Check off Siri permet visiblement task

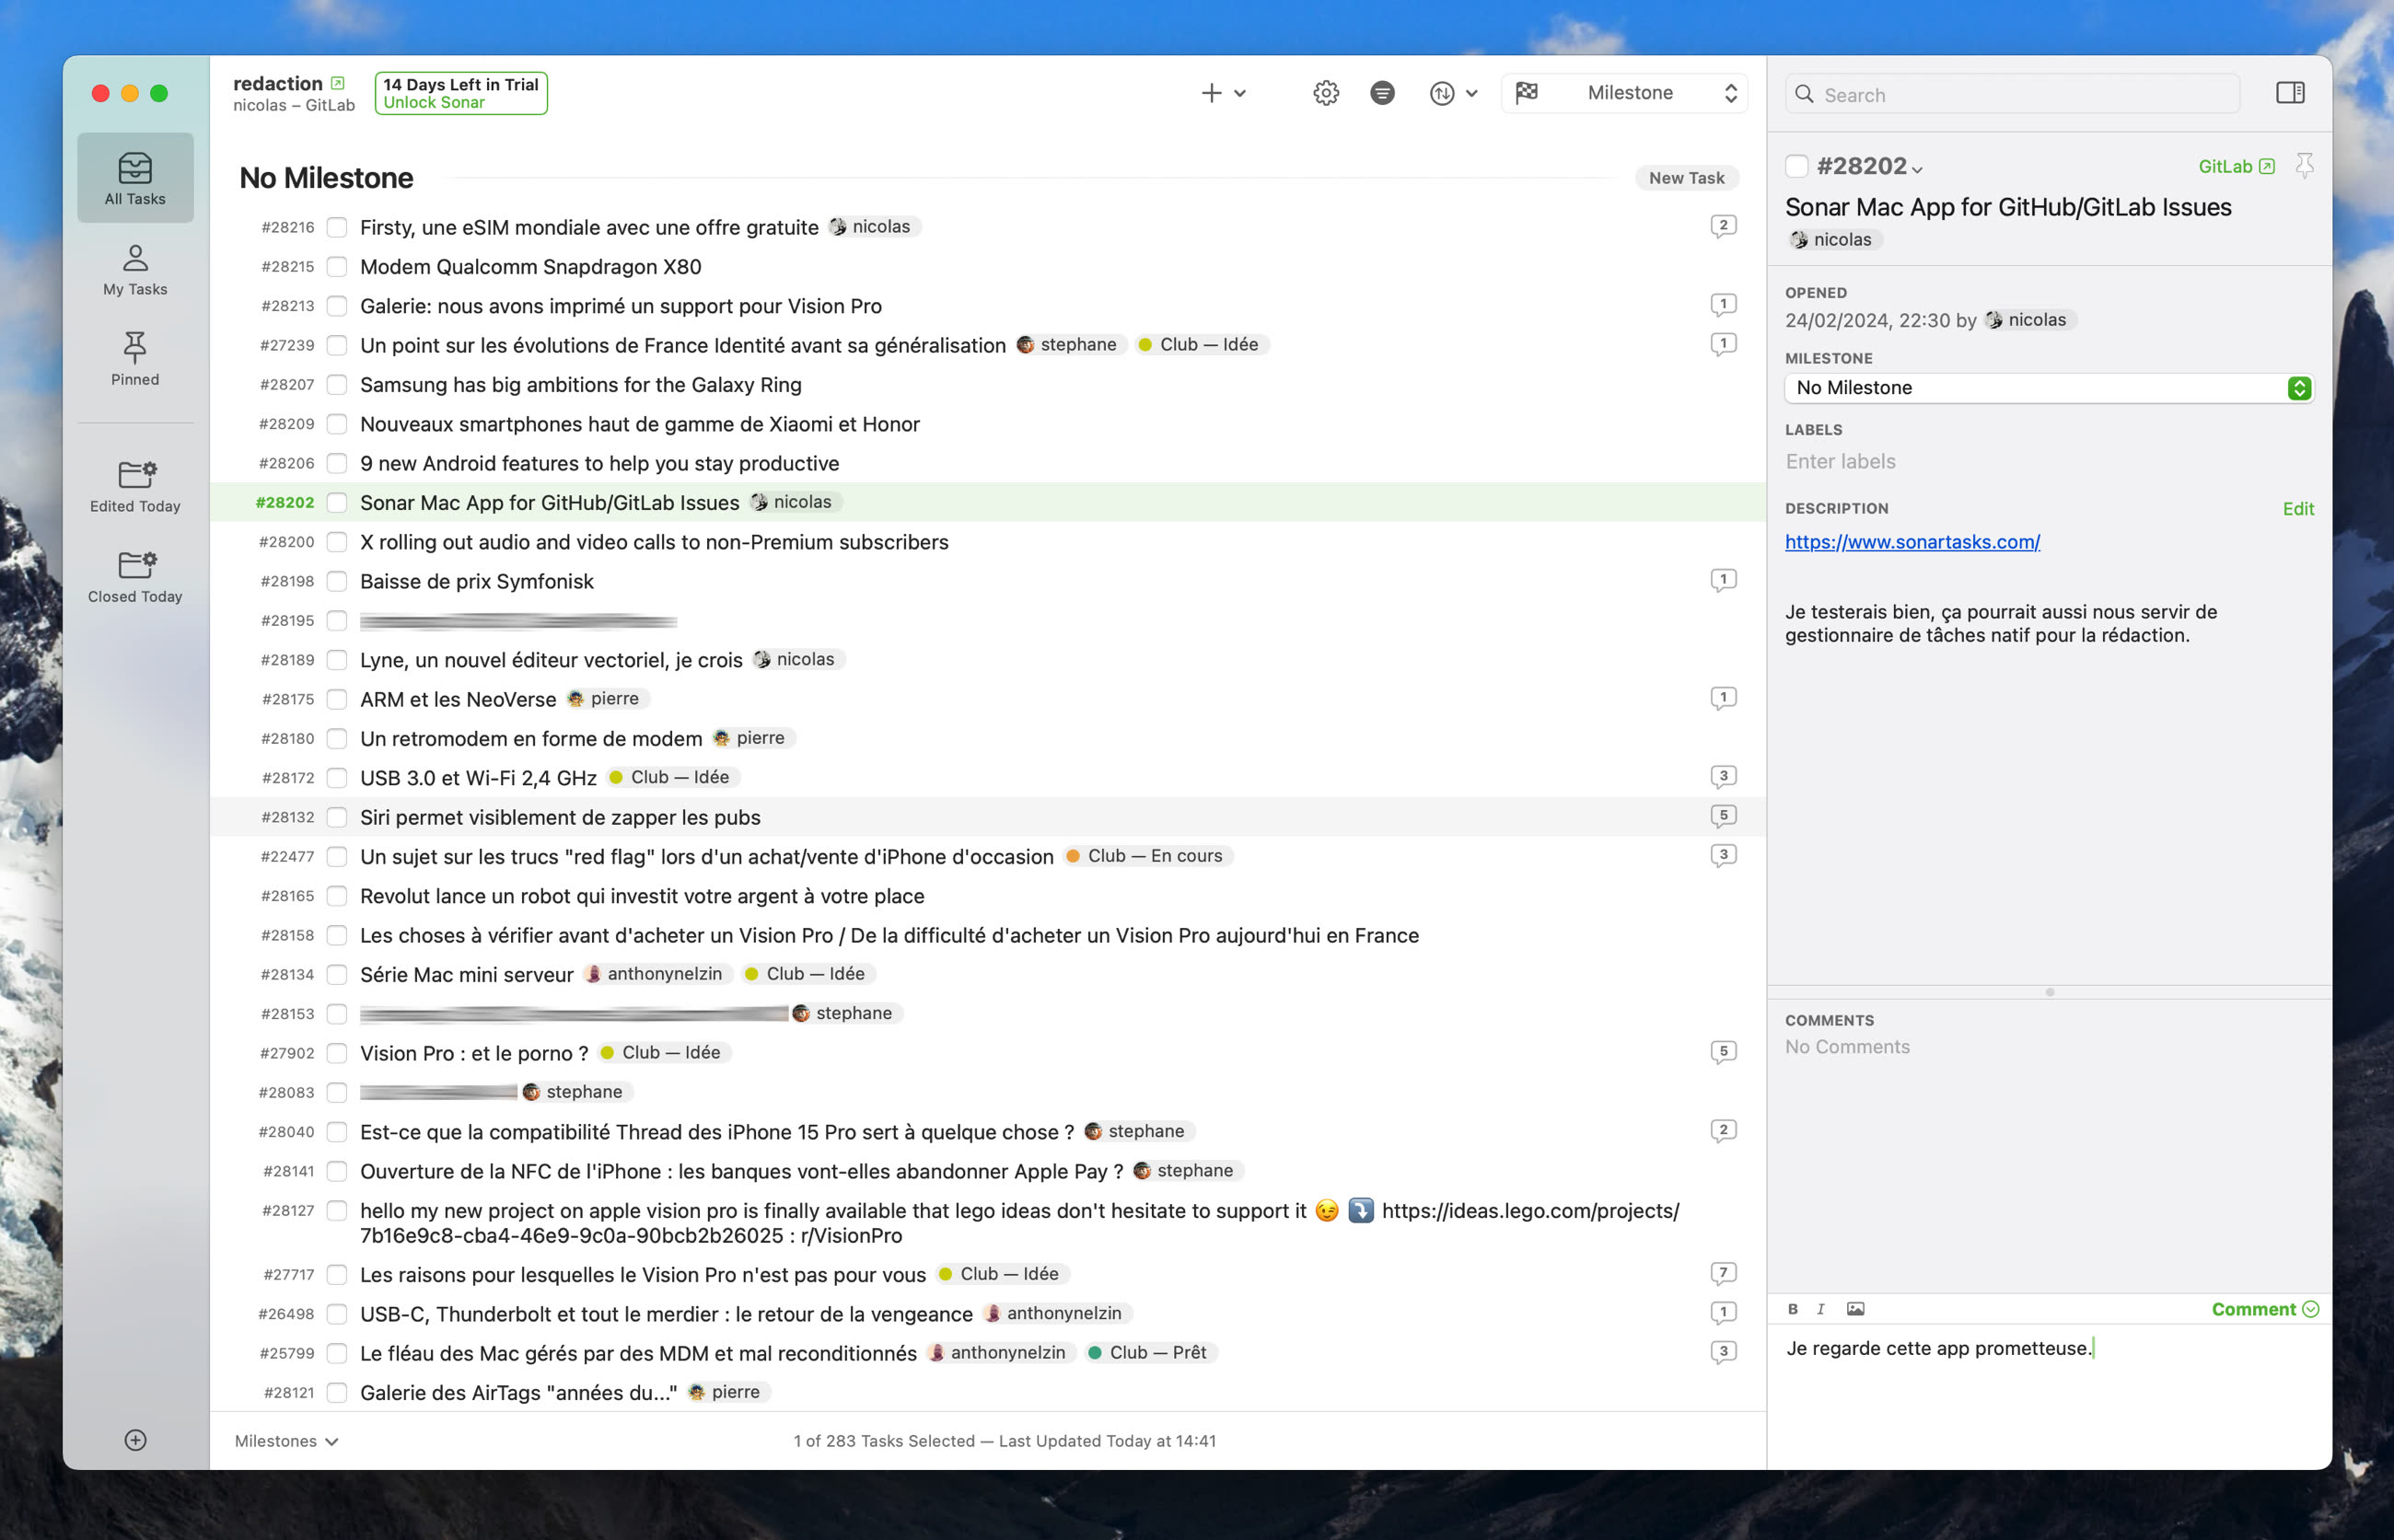tap(337, 817)
